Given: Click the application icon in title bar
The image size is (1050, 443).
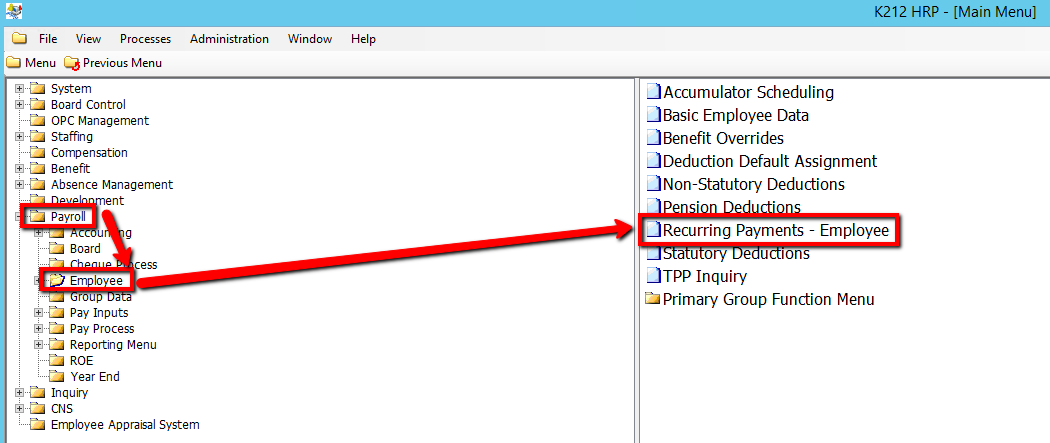Looking at the screenshot, I should pyautogui.click(x=13, y=13).
